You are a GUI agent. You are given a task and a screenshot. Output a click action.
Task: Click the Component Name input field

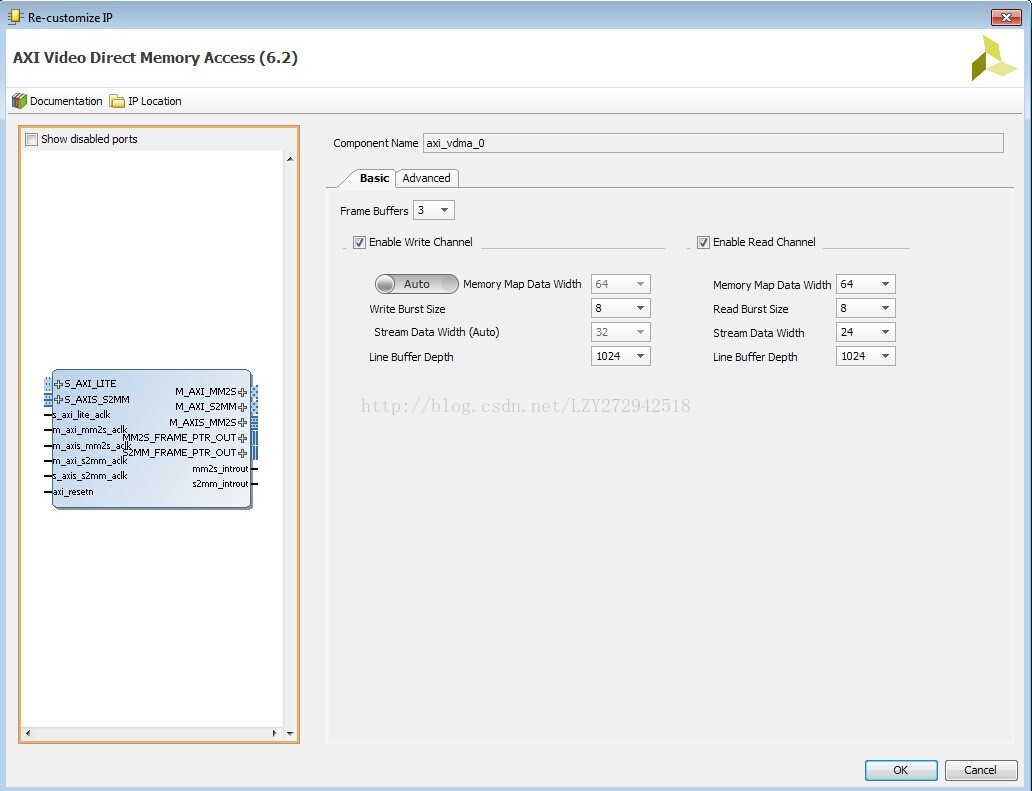(713, 143)
